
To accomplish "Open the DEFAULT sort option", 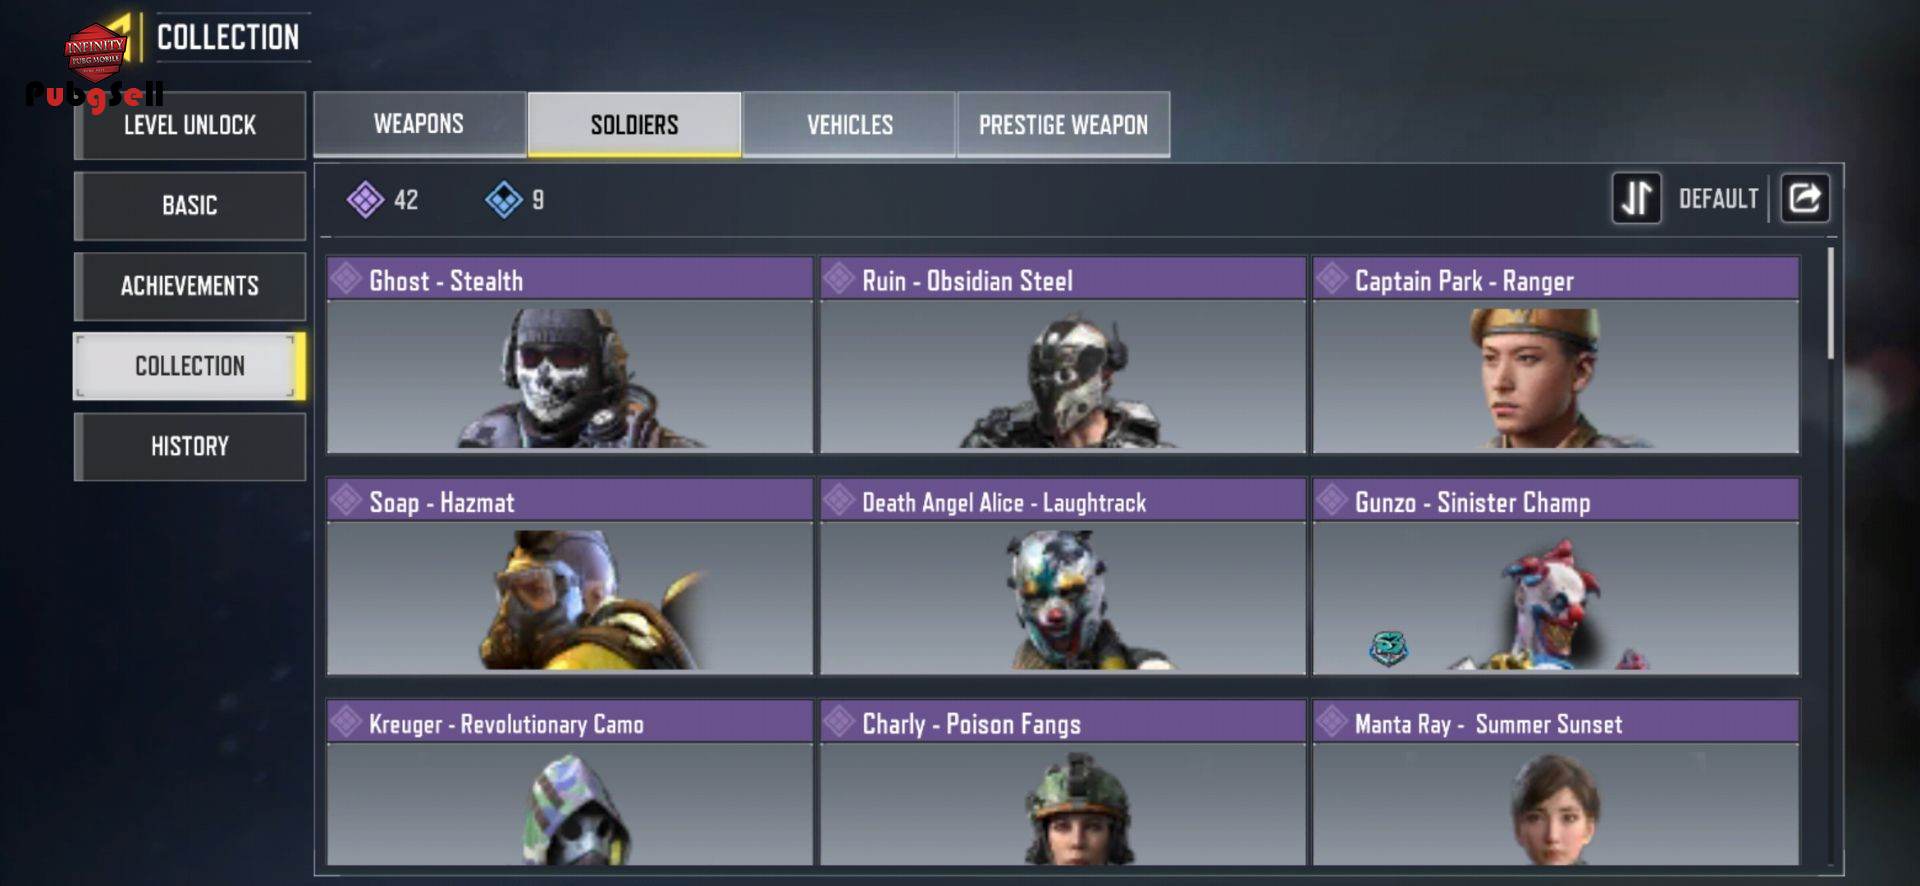I will point(1718,199).
